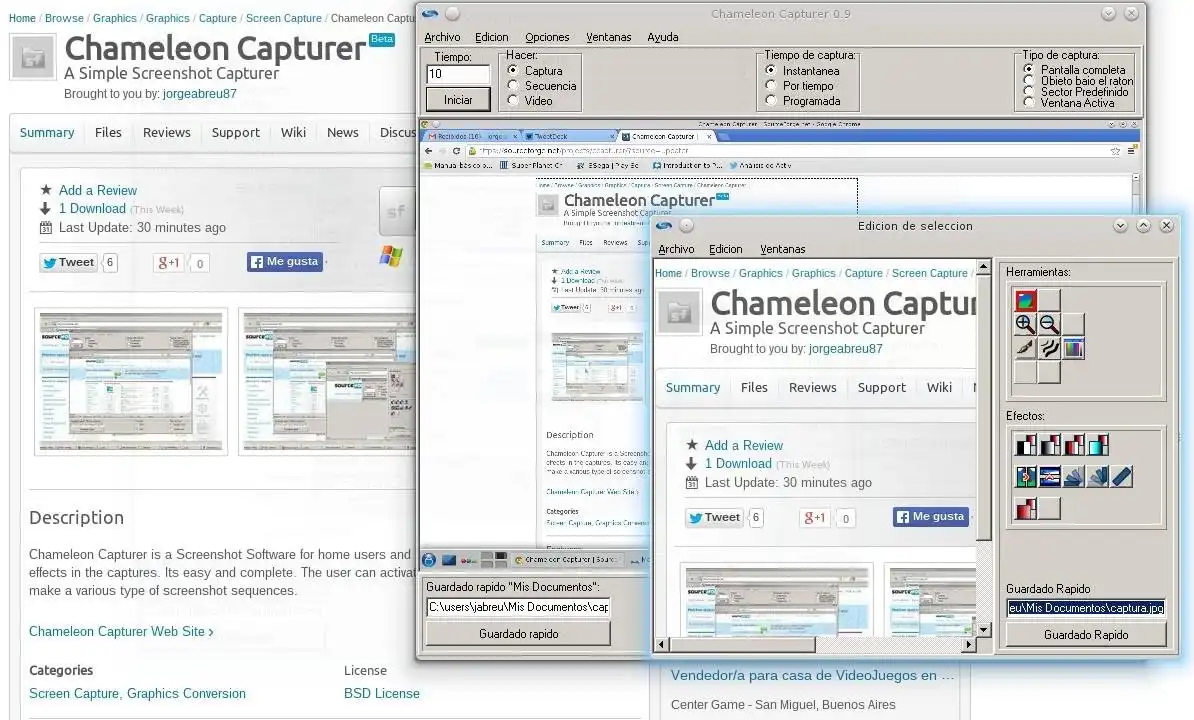Click the blue diagonal bar effect icon
1194x720 pixels.
1121,476
